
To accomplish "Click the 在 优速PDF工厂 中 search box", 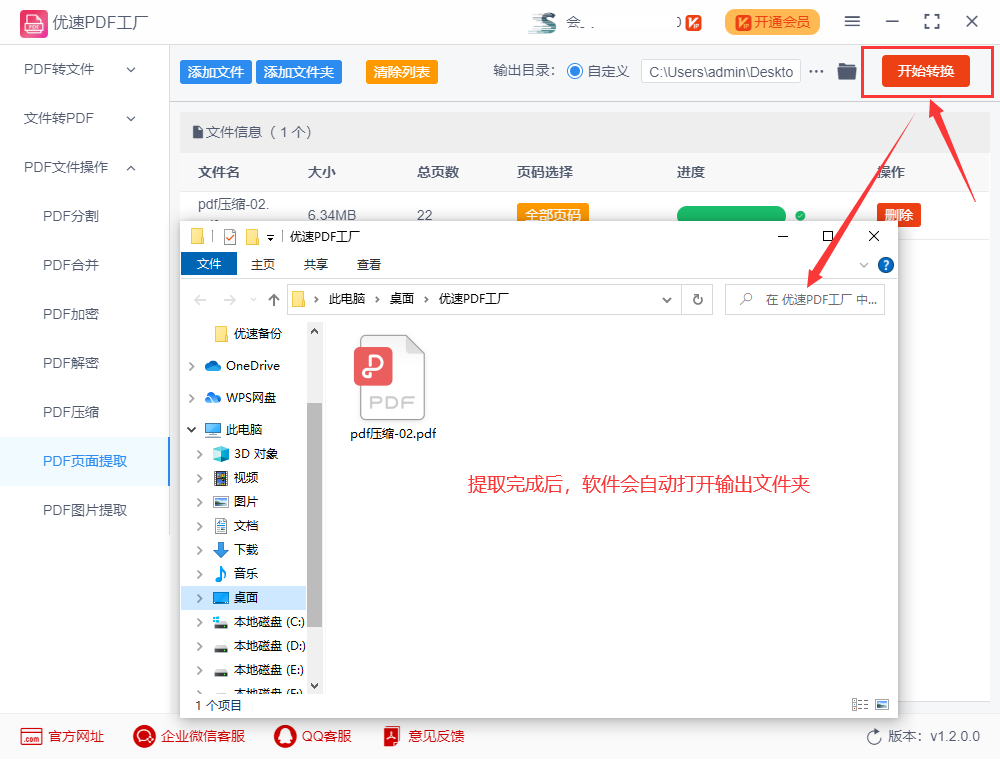I will 805,300.
